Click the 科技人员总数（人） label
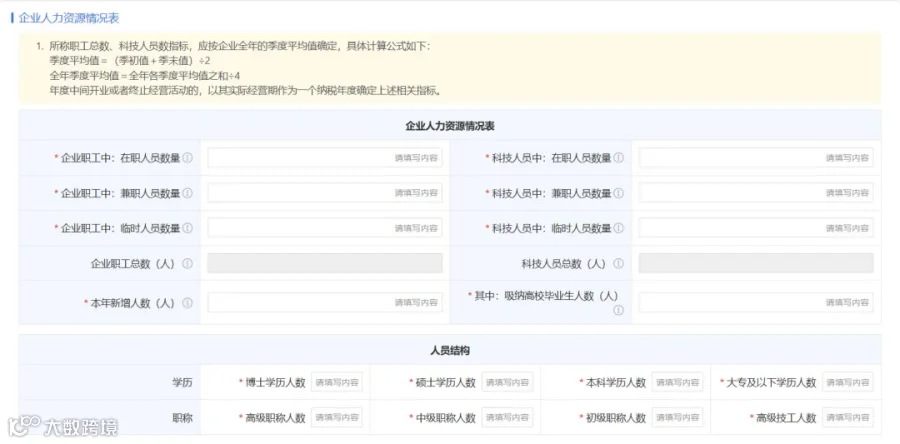900x444 pixels. click(566, 264)
